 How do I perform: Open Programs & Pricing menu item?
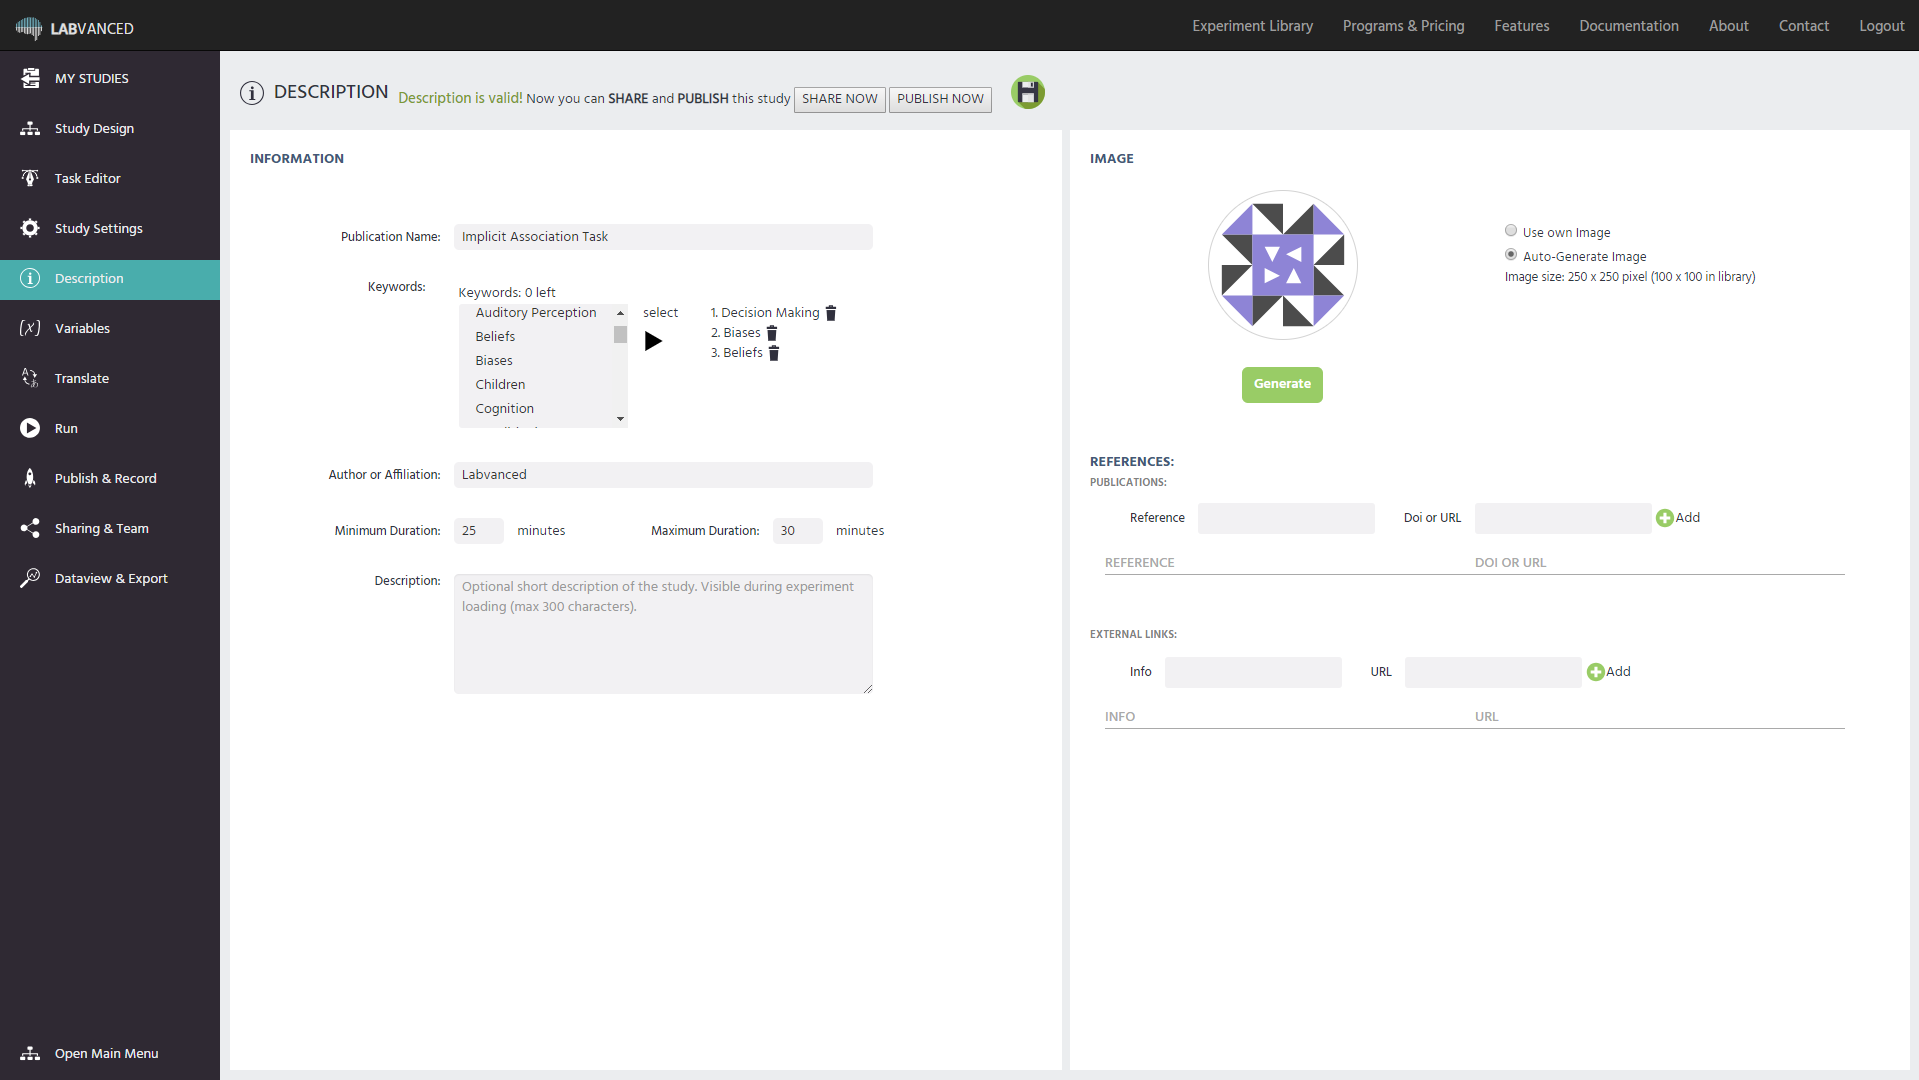point(1403,26)
